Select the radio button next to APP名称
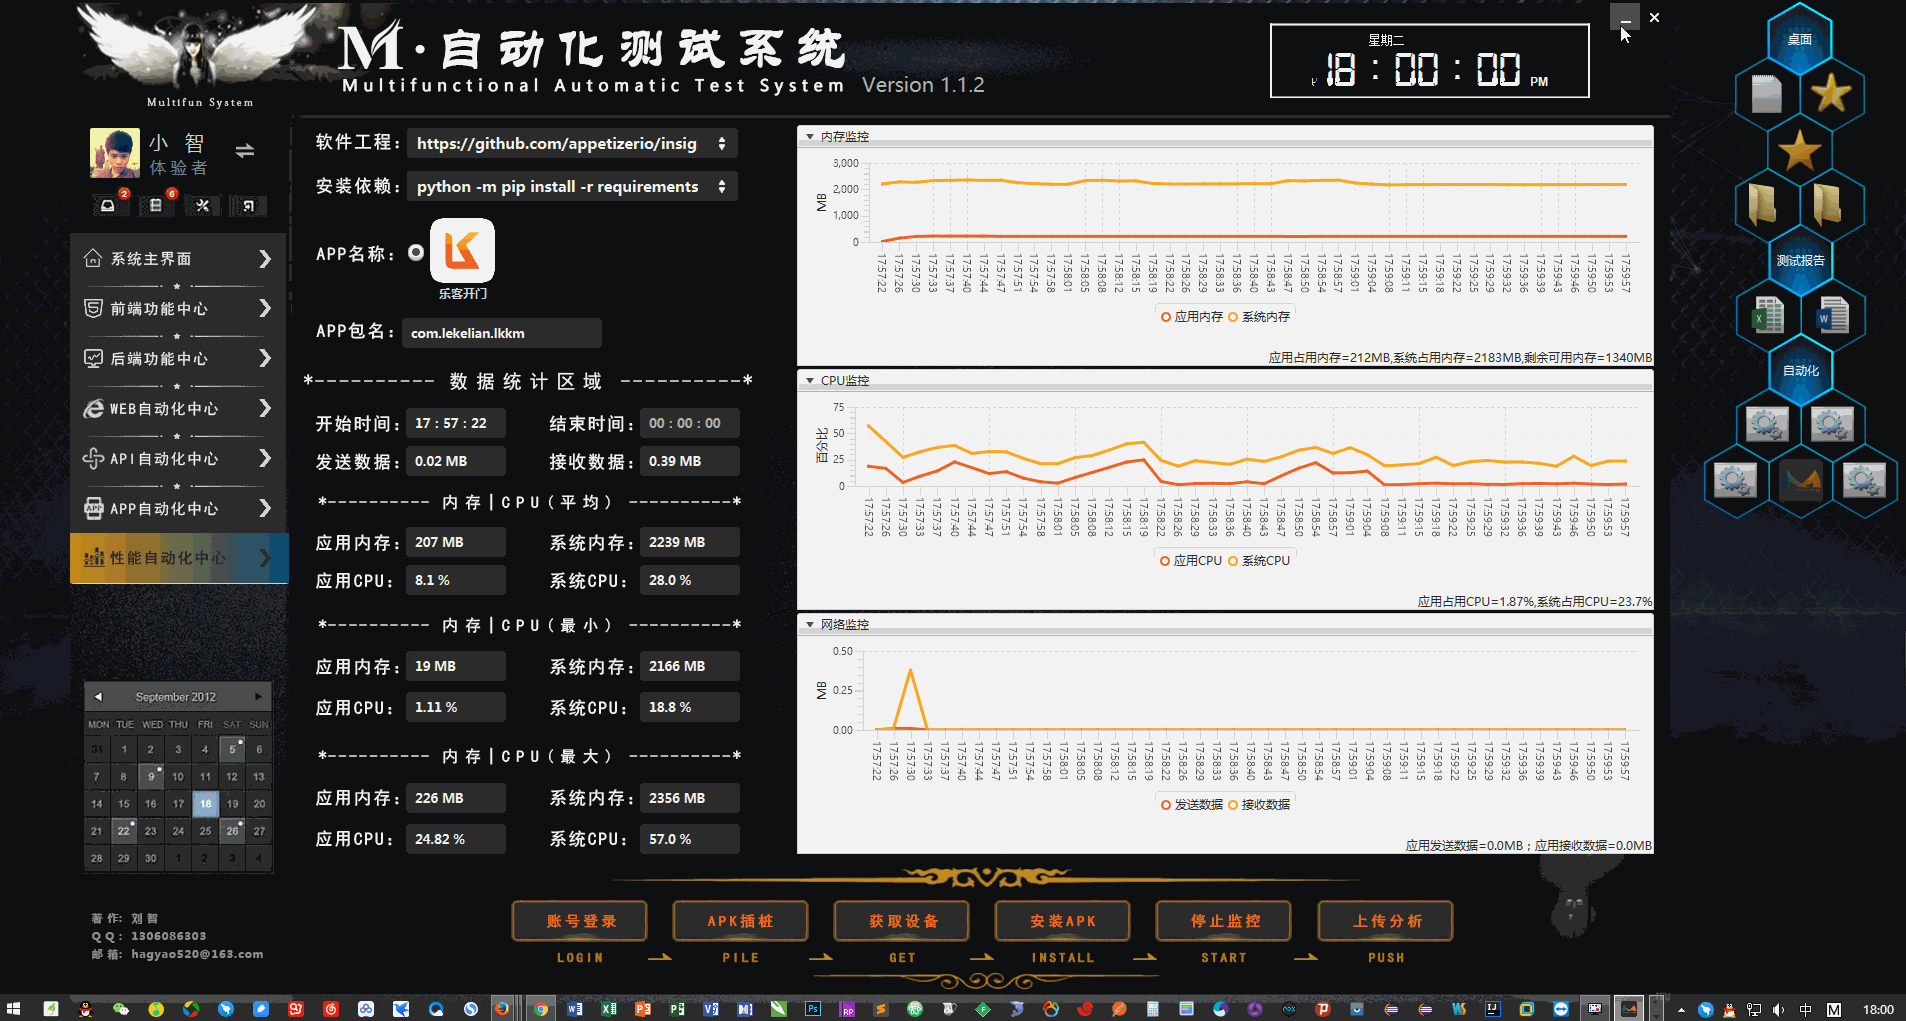 pyautogui.click(x=414, y=252)
